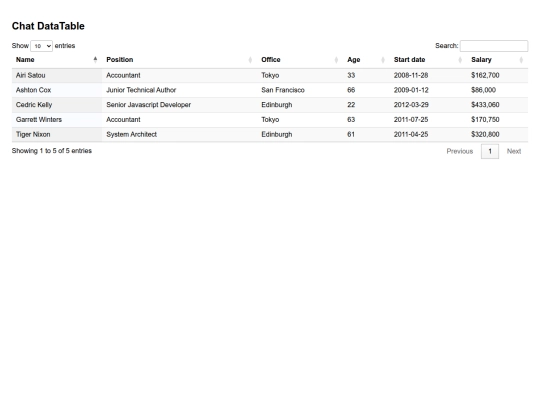The height and width of the screenshot is (405, 540).
Task: Click the System Architect position cell
Action: tap(180, 135)
